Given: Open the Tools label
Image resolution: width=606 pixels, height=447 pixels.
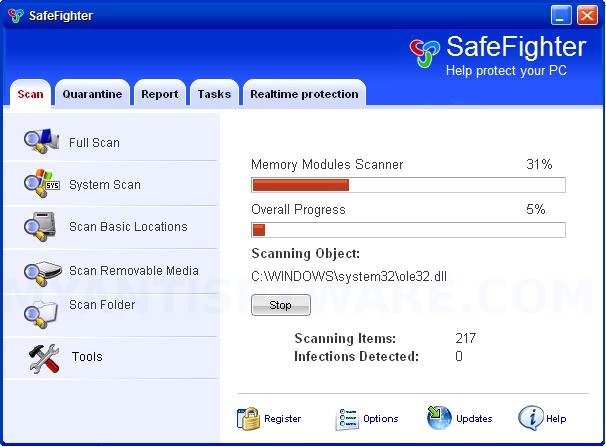Looking at the screenshot, I should click(x=87, y=356).
